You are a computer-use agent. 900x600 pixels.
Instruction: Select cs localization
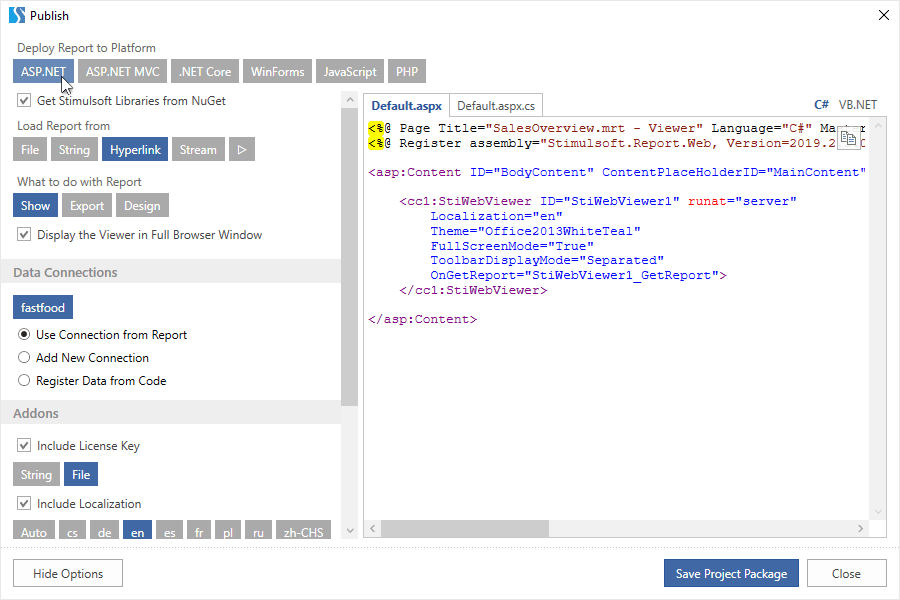[x=72, y=531]
